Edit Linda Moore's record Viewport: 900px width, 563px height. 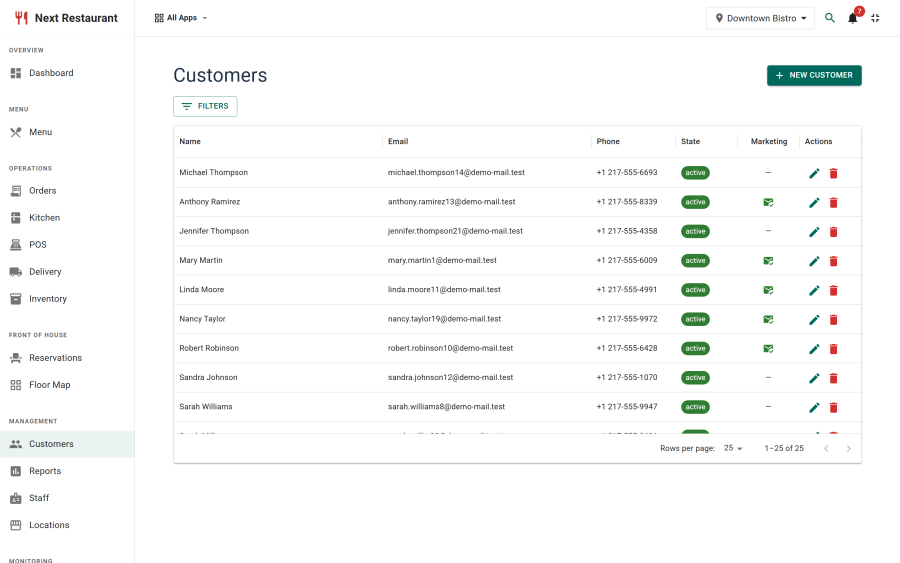coord(814,290)
